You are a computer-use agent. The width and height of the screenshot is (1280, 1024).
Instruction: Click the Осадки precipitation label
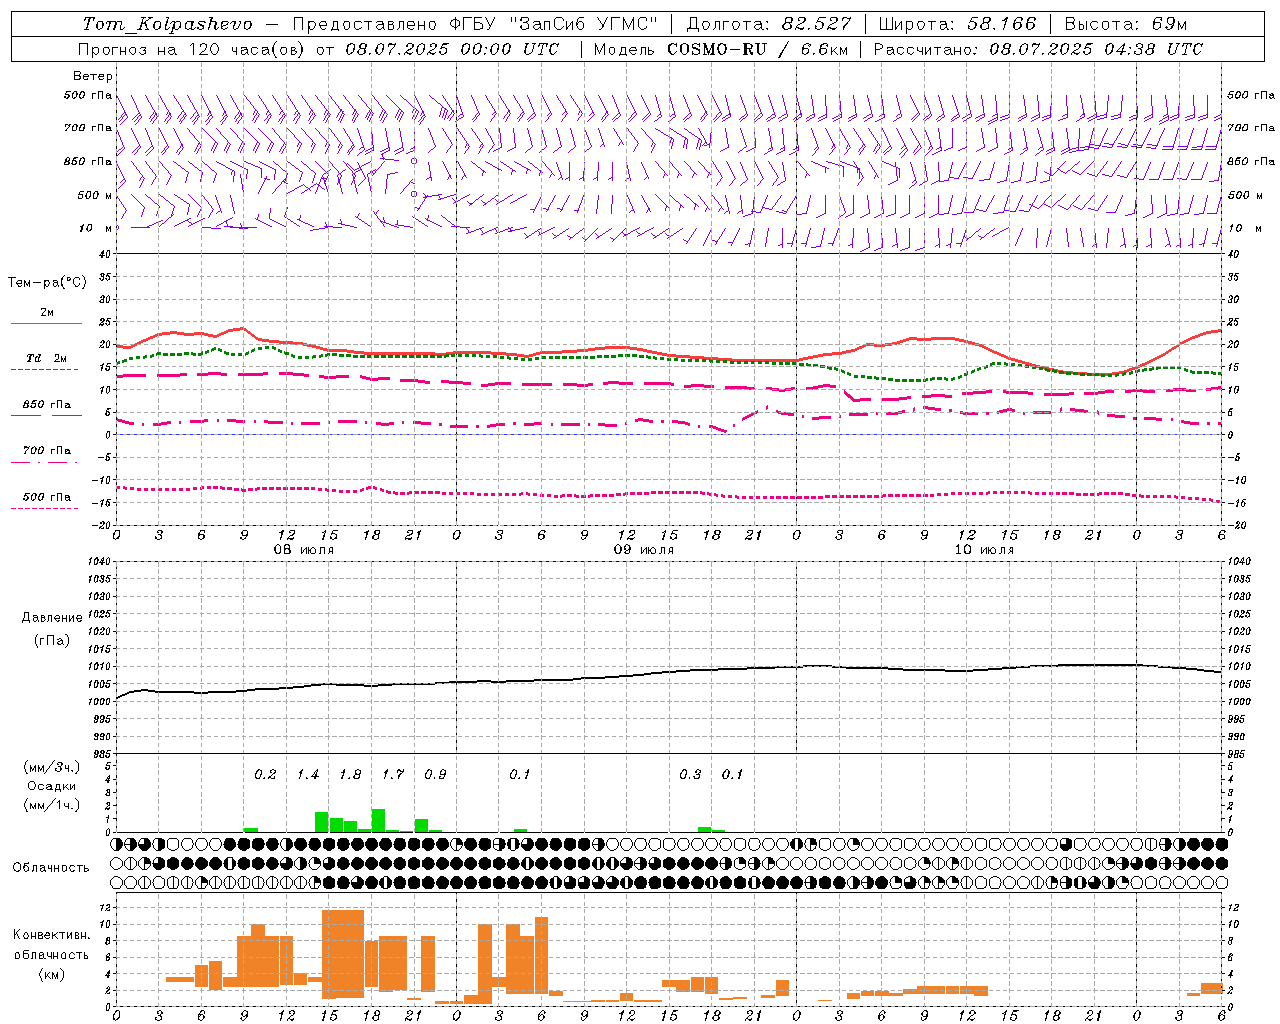tap(52, 786)
